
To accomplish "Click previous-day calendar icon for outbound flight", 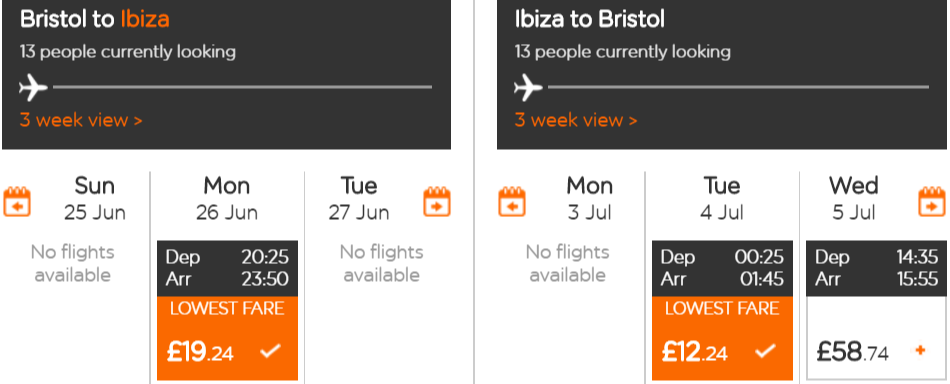I will point(17,202).
